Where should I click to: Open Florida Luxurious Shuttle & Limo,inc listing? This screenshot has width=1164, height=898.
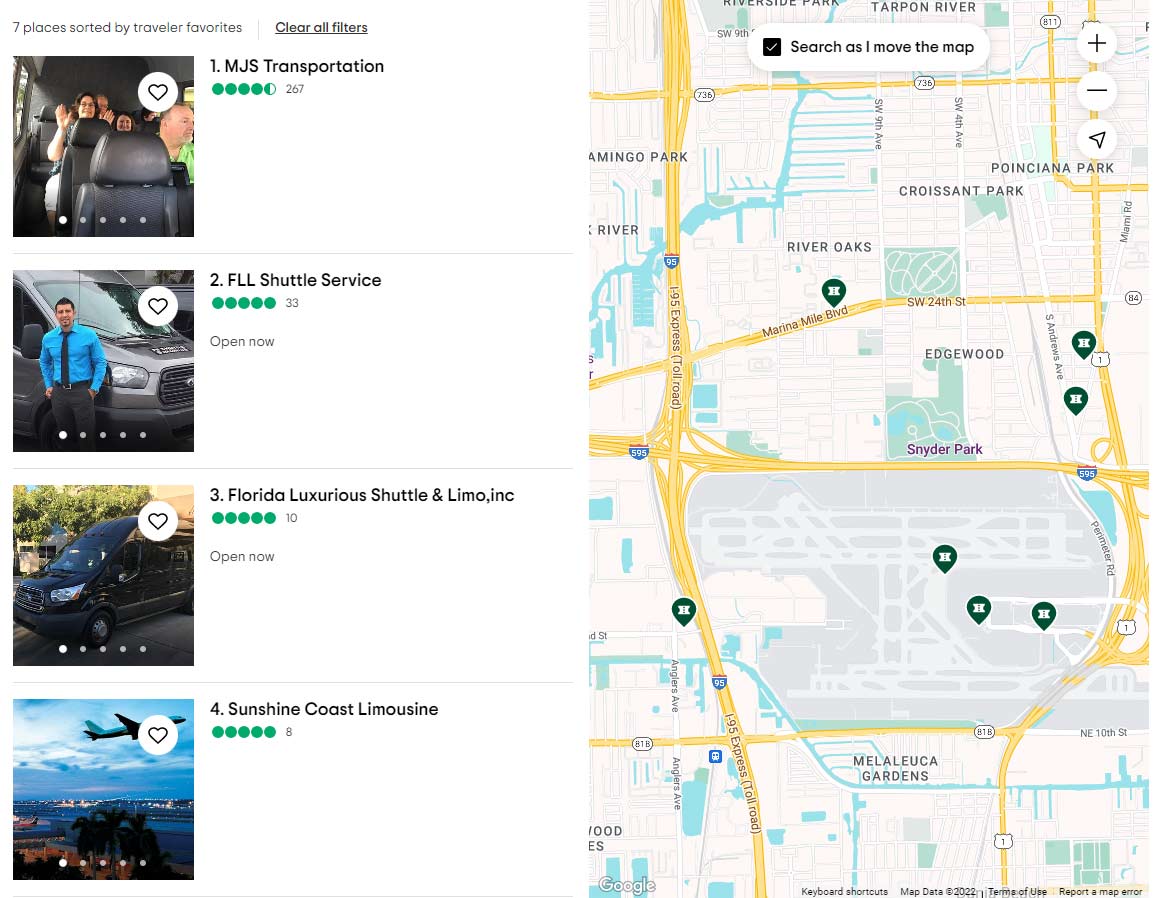362,495
